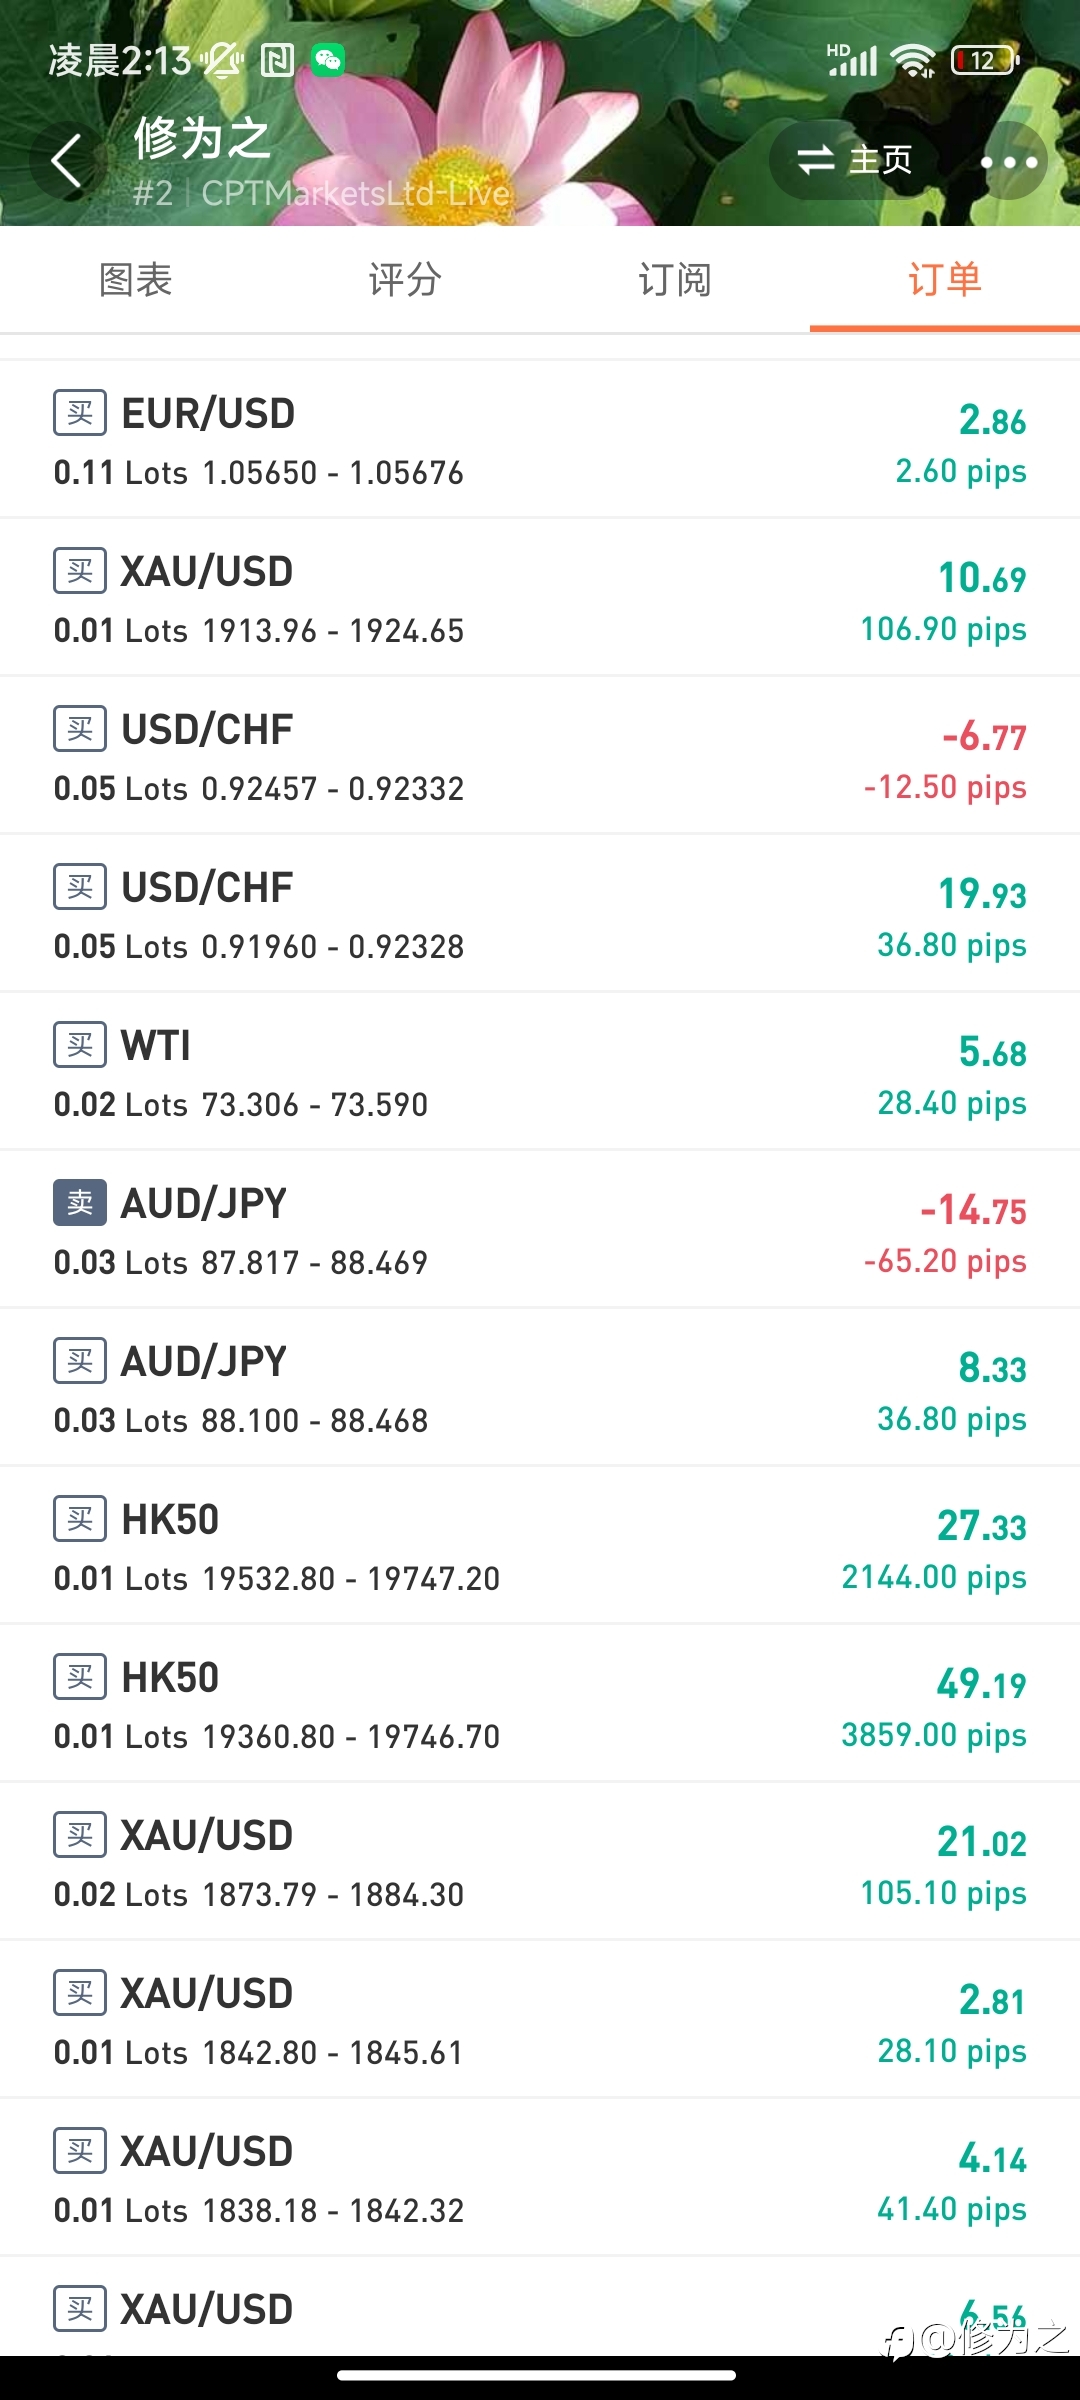
Task: Switch to the 评分 tab
Action: click(405, 279)
